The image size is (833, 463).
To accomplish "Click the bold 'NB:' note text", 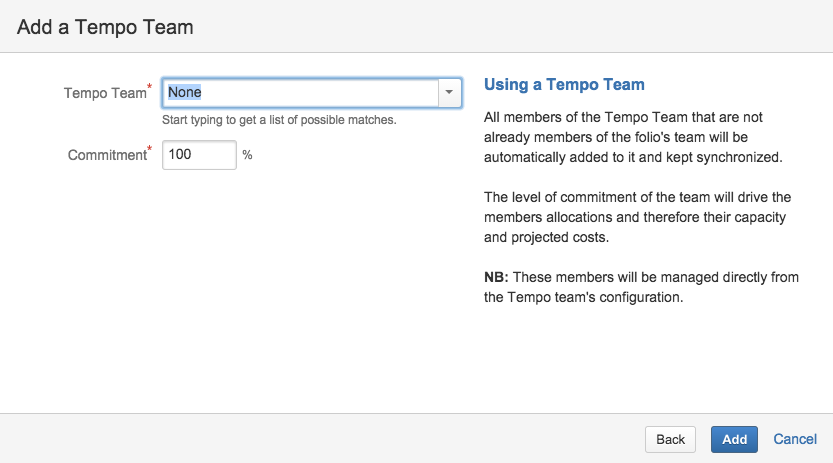I will coord(498,277).
